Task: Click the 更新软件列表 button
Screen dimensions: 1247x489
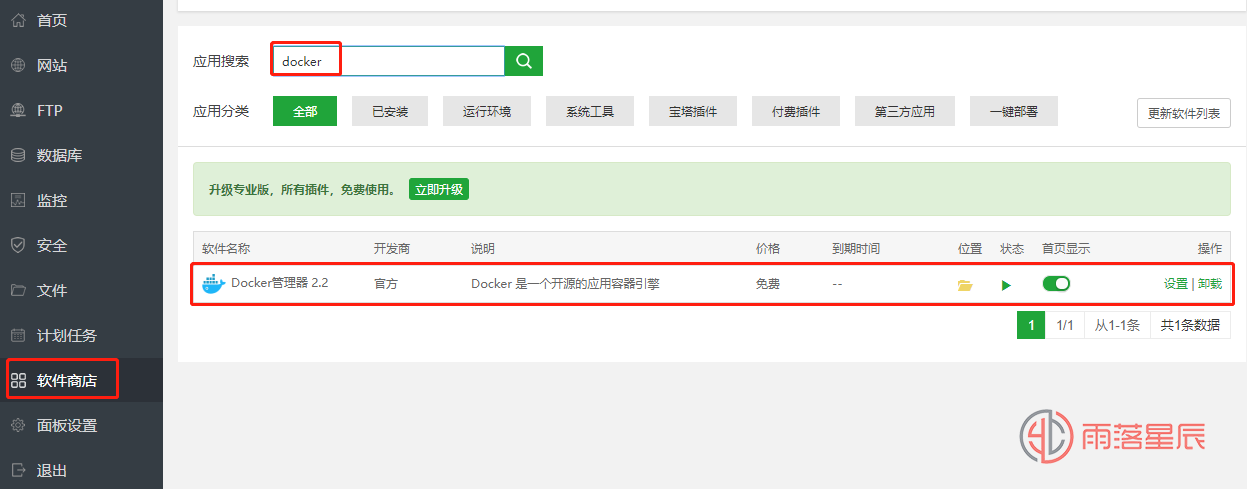Action: 1184,113
